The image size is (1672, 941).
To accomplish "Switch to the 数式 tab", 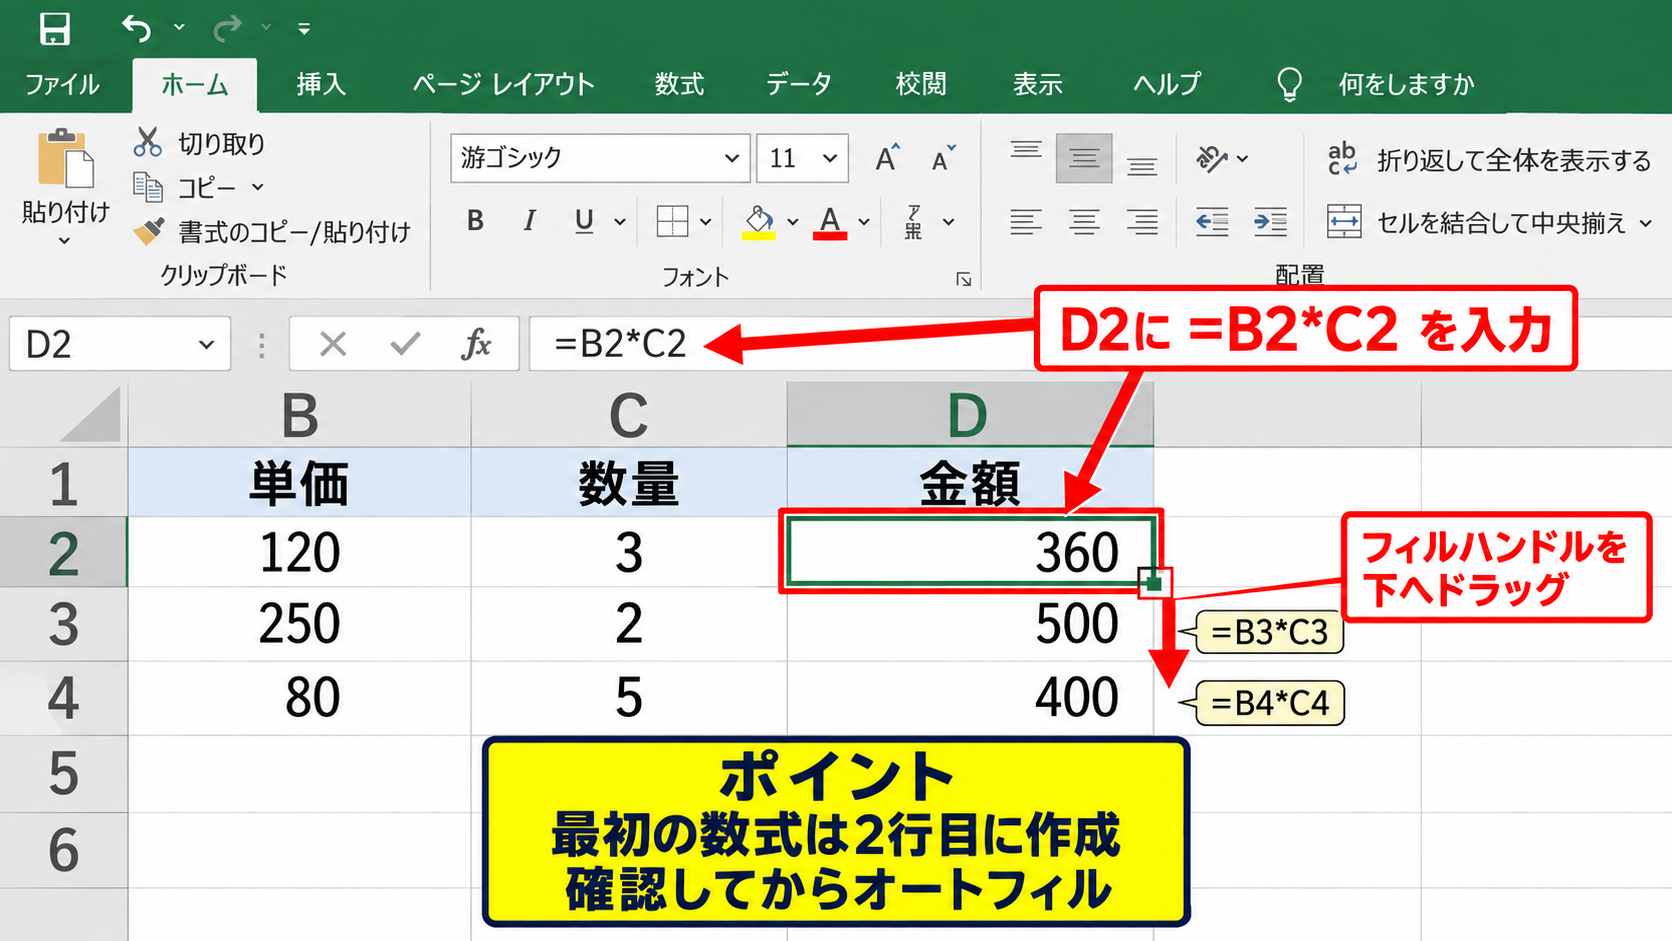I will [x=679, y=84].
